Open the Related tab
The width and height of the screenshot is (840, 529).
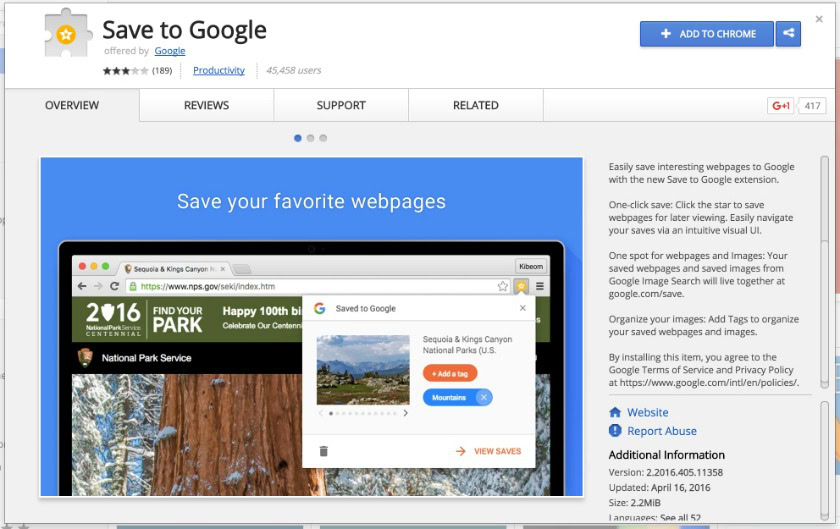tap(476, 105)
